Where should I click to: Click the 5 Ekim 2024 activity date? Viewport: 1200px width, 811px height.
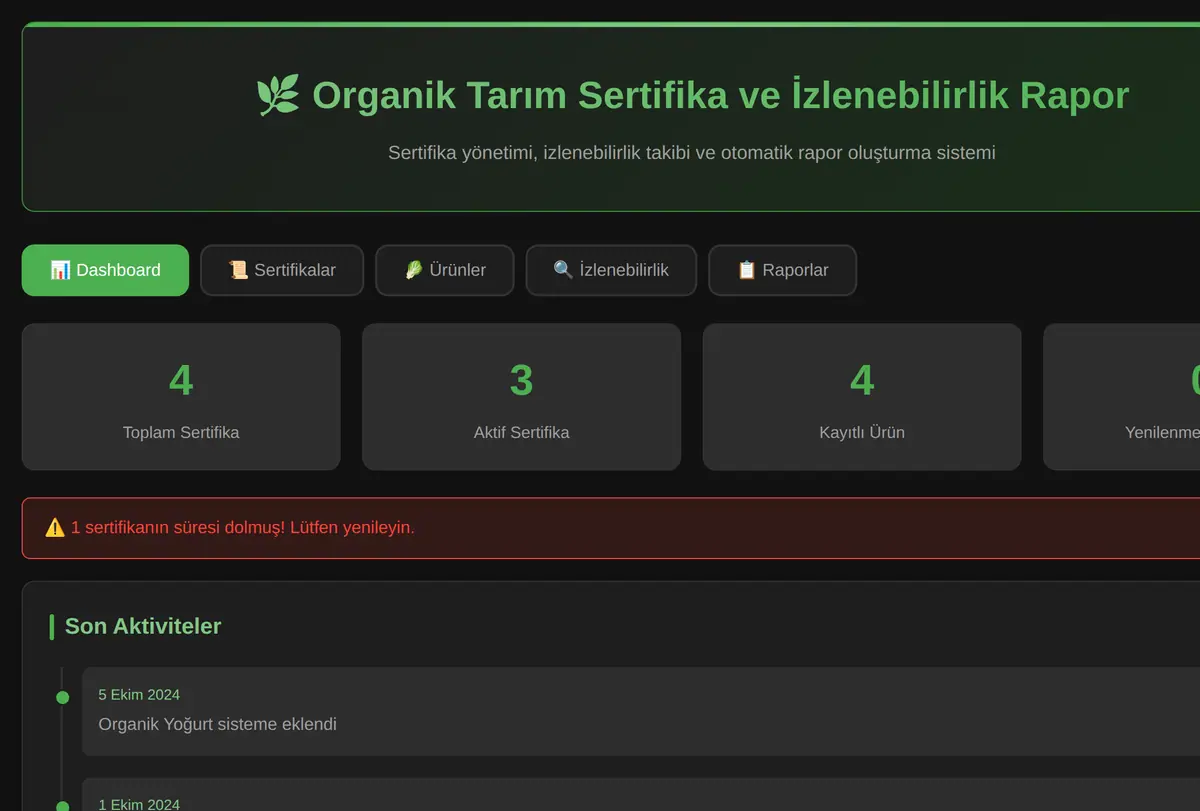[x=139, y=694]
